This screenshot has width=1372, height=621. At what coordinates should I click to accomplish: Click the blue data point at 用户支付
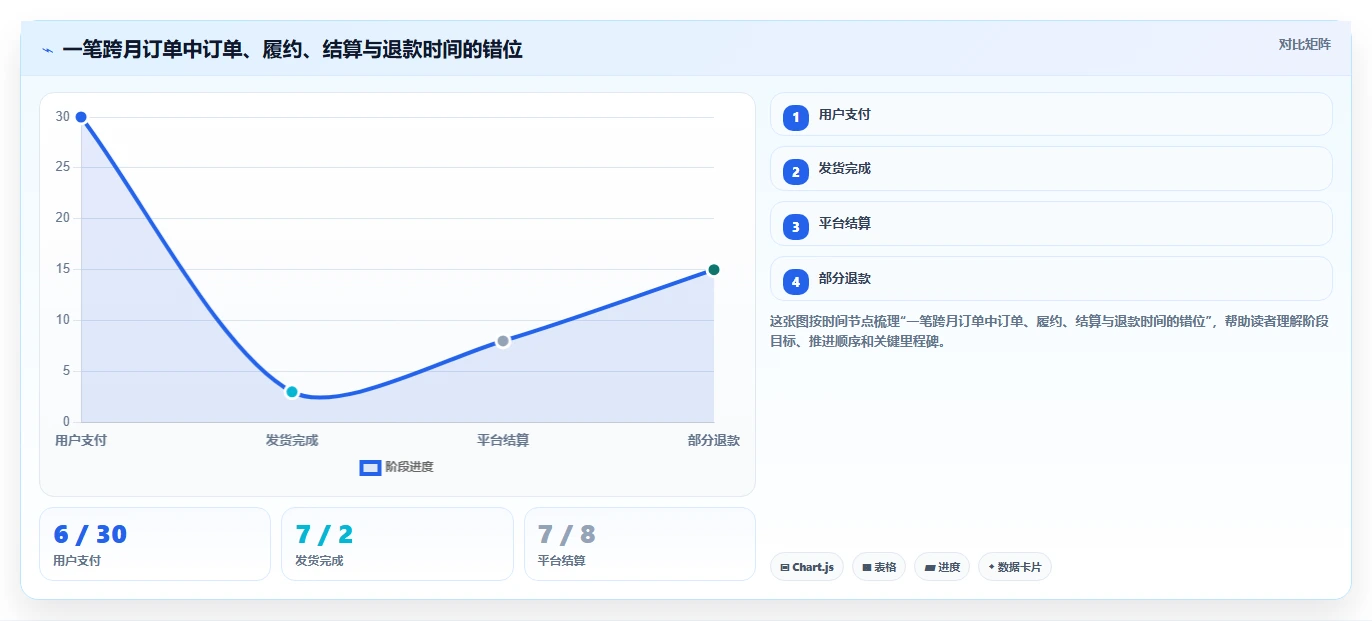pyautogui.click(x=81, y=117)
